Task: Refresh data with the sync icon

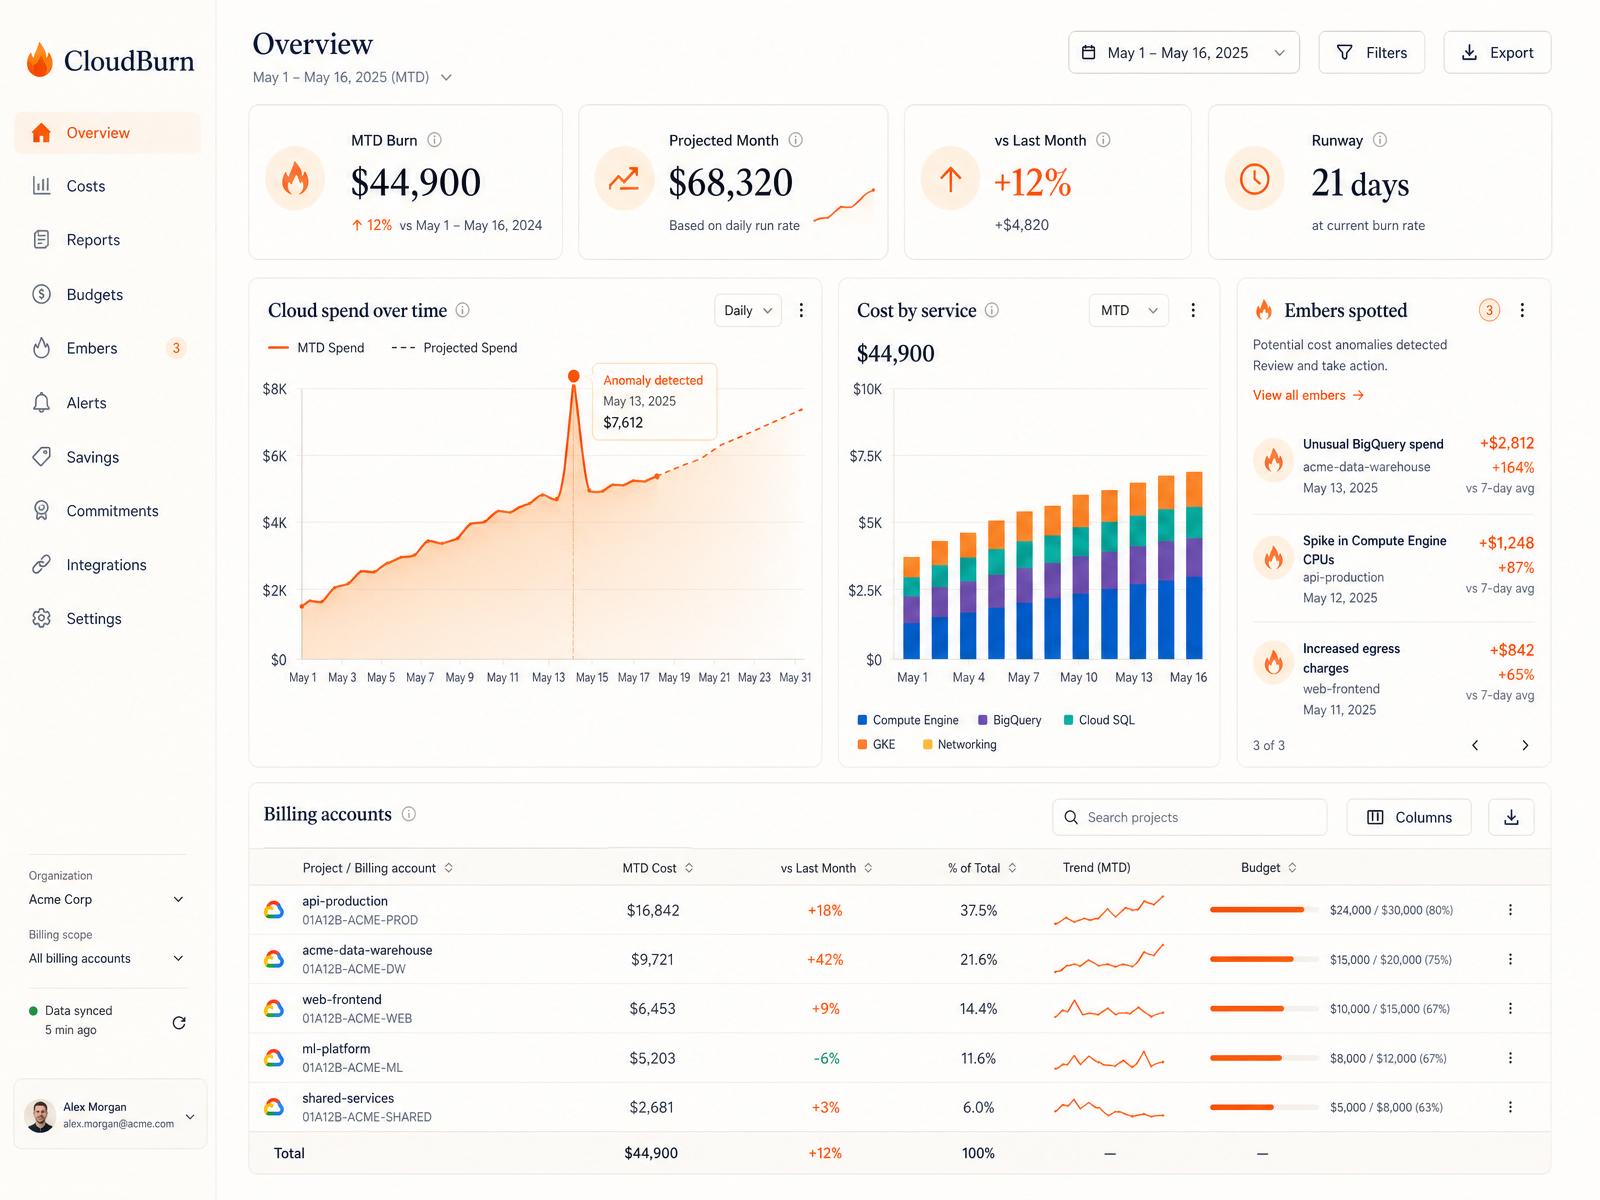Action: (x=179, y=1022)
